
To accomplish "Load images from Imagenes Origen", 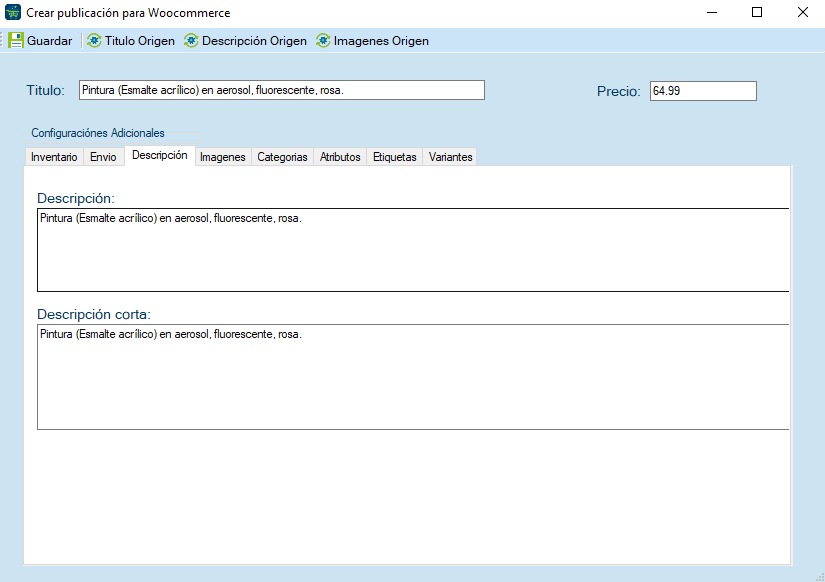I will tap(373, 41).
